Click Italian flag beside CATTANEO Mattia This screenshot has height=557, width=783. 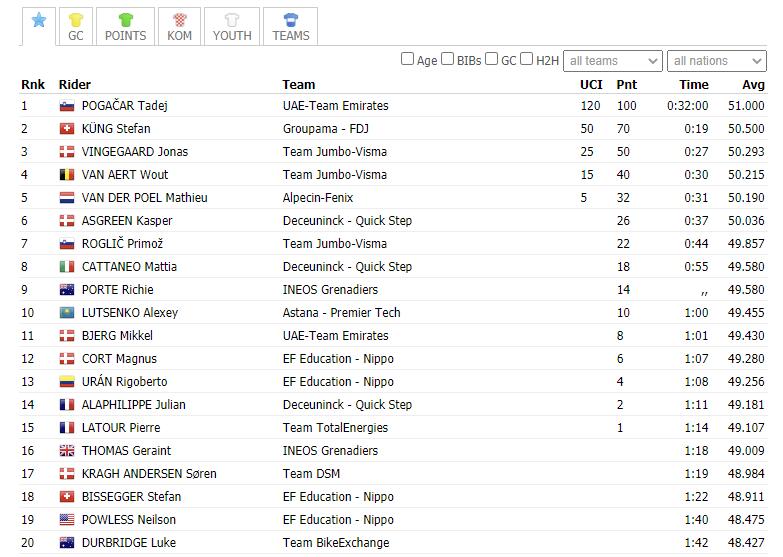pos(67,267)
